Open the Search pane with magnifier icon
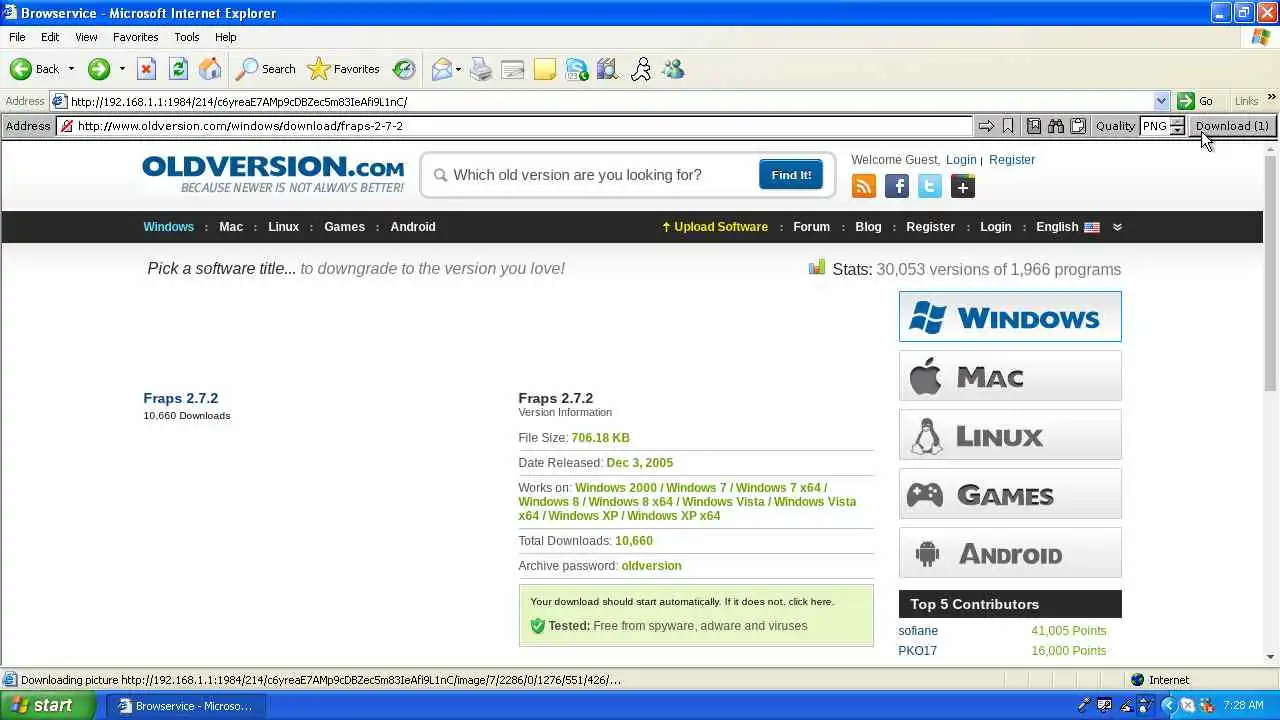Image resolution: width=1280 pixels, height=720 pixels. pos(265,69)
